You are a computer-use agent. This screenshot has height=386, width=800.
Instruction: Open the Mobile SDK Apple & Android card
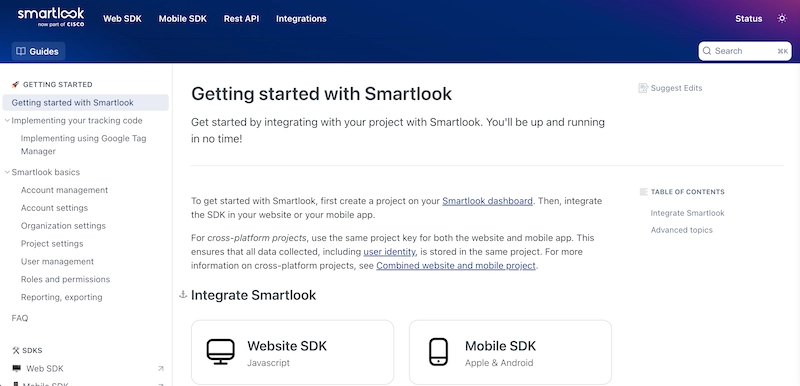(510, 352)
